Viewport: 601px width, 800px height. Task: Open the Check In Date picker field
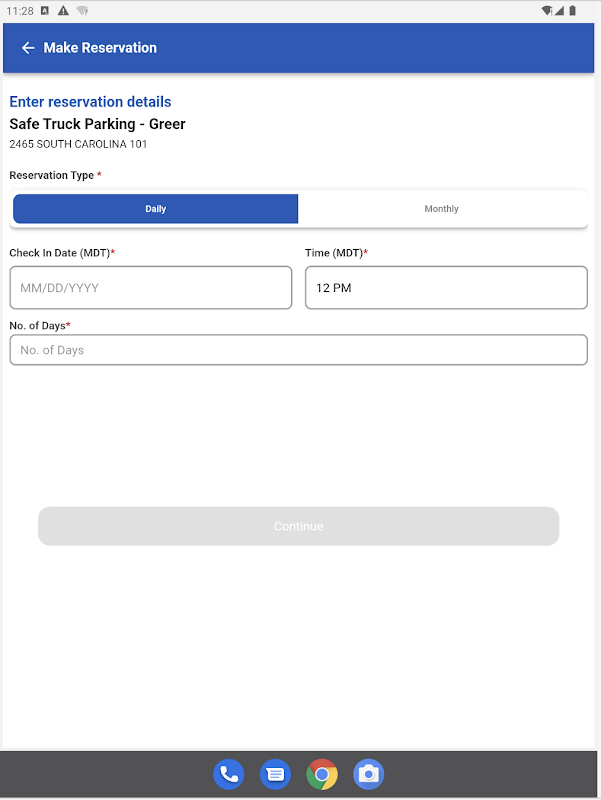(x=151, y=288)
